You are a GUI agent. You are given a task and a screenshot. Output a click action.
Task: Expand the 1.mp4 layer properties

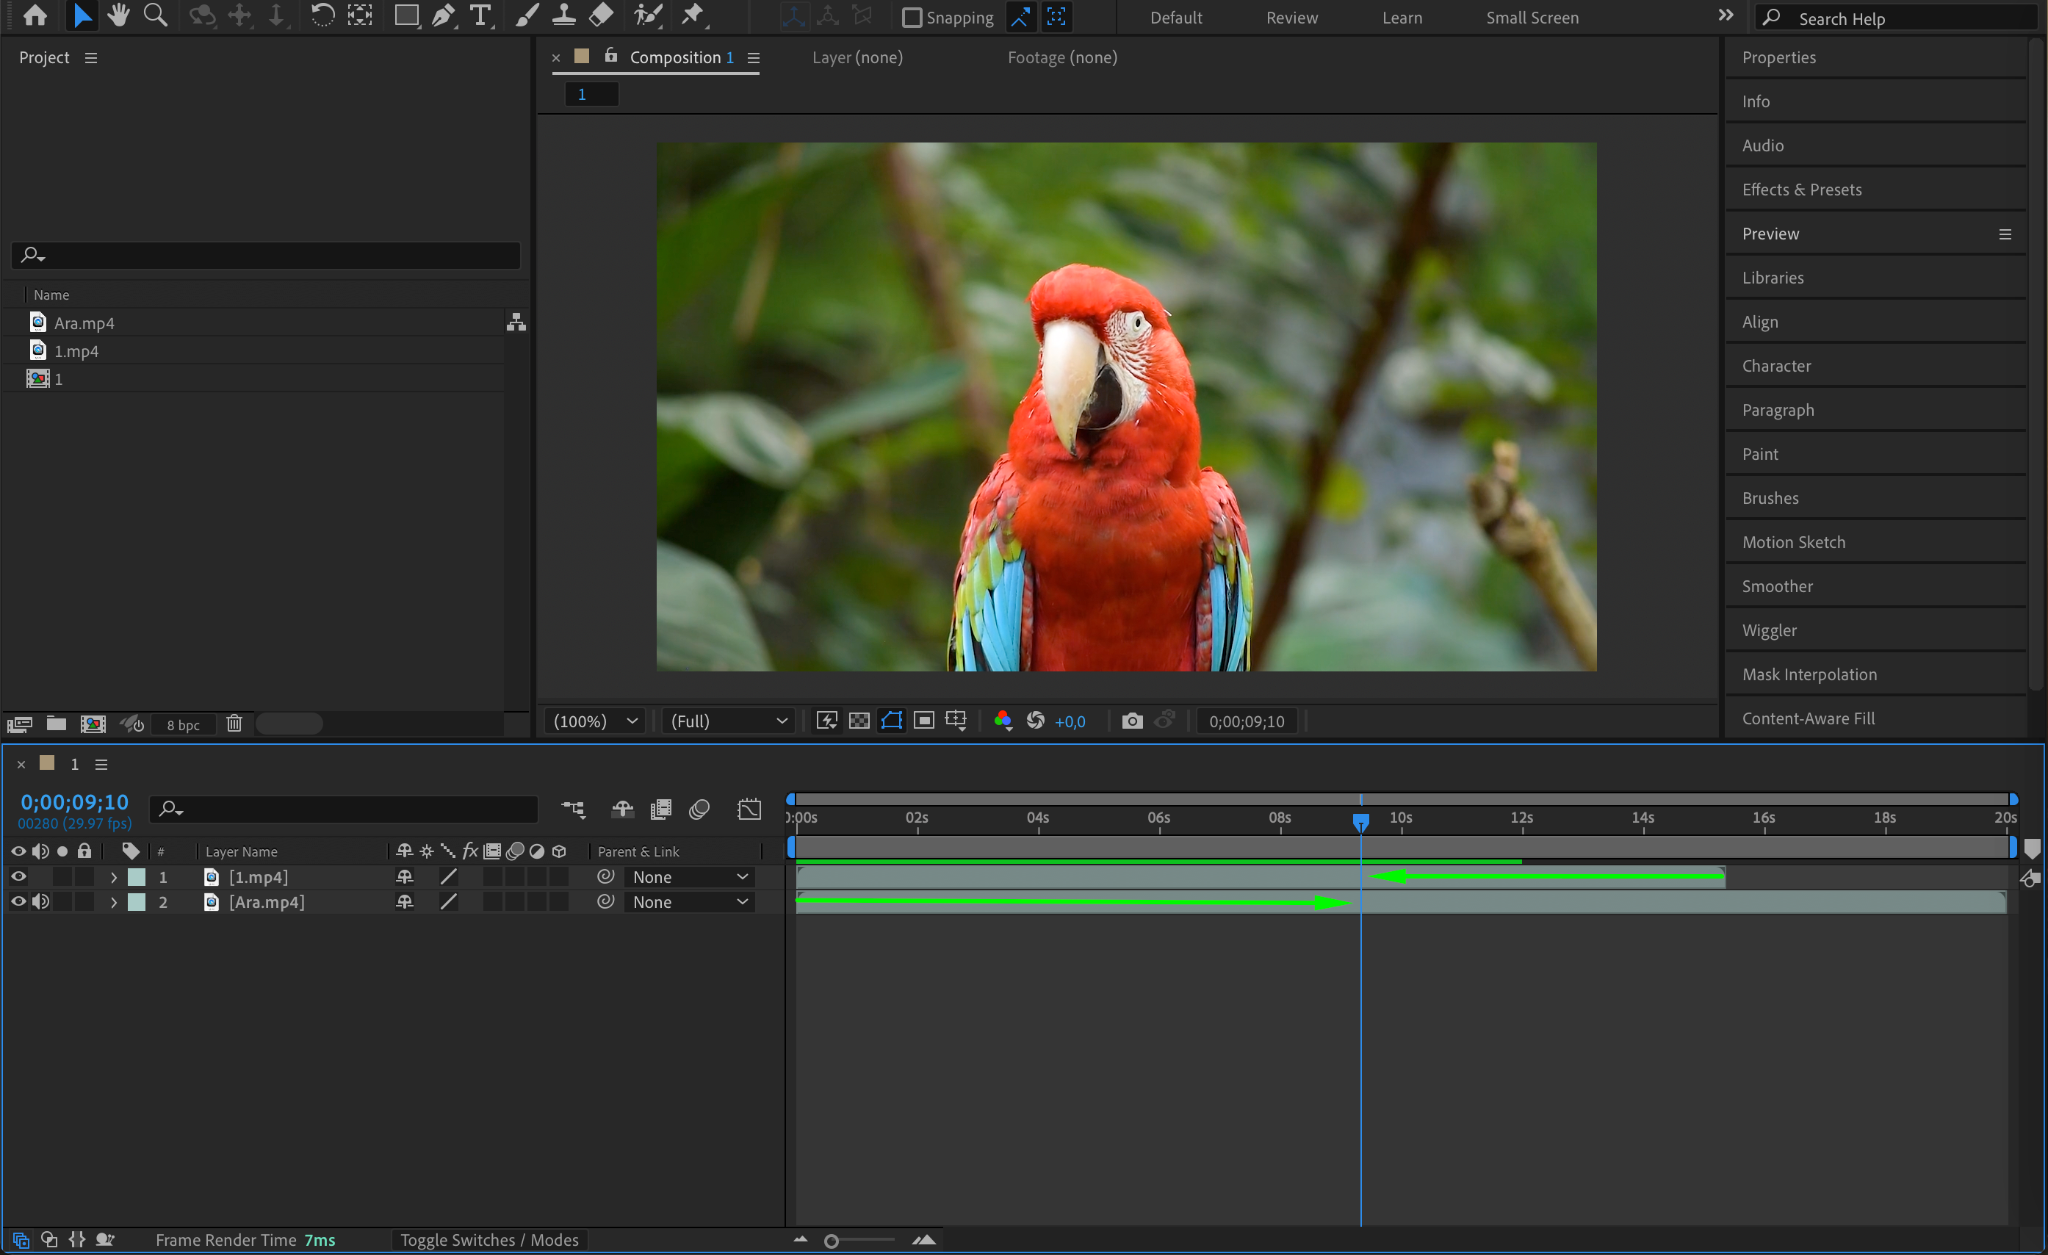pos(114,877)
